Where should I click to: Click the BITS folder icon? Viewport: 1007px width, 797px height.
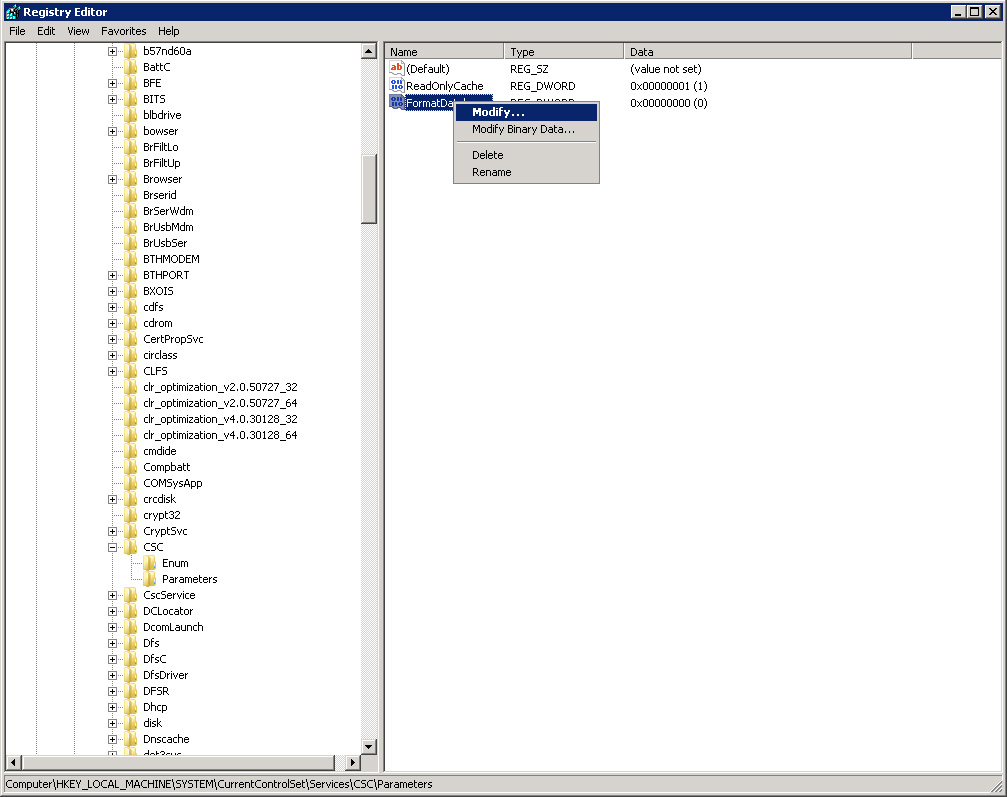(130, 99)
